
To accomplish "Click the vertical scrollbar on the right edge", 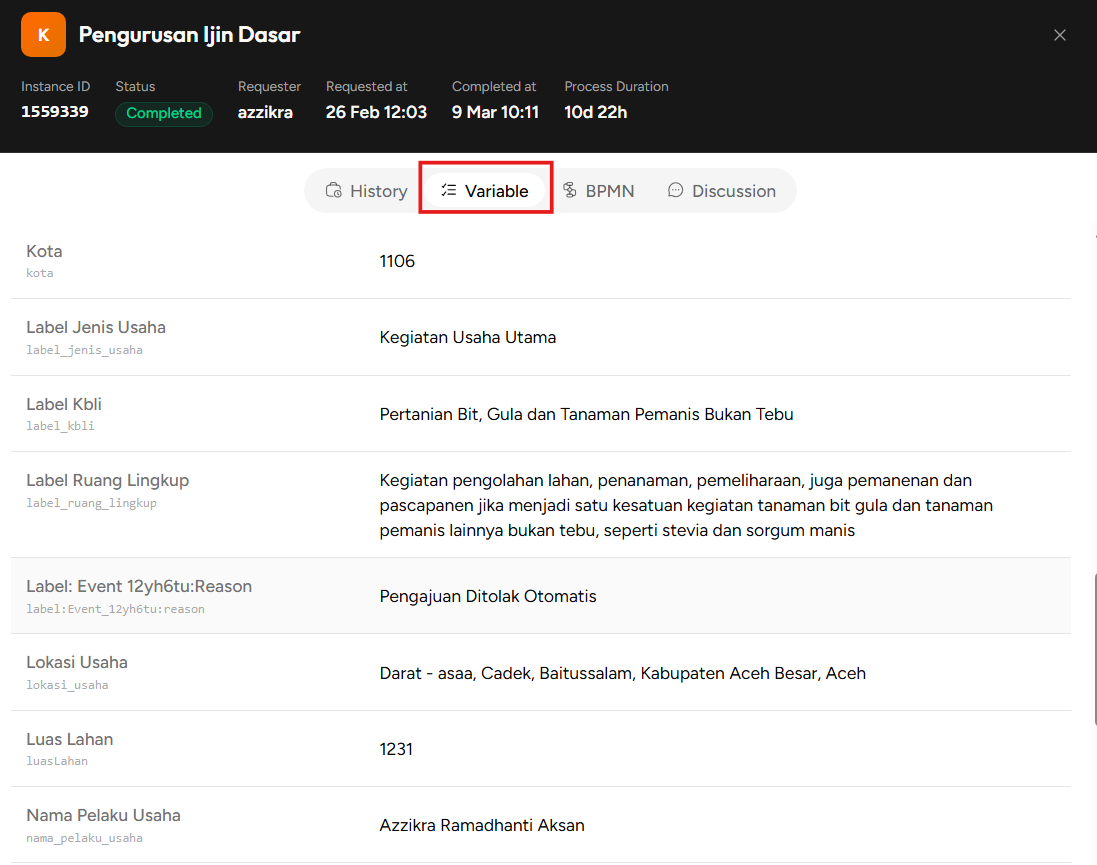I will click(1094, 649).
